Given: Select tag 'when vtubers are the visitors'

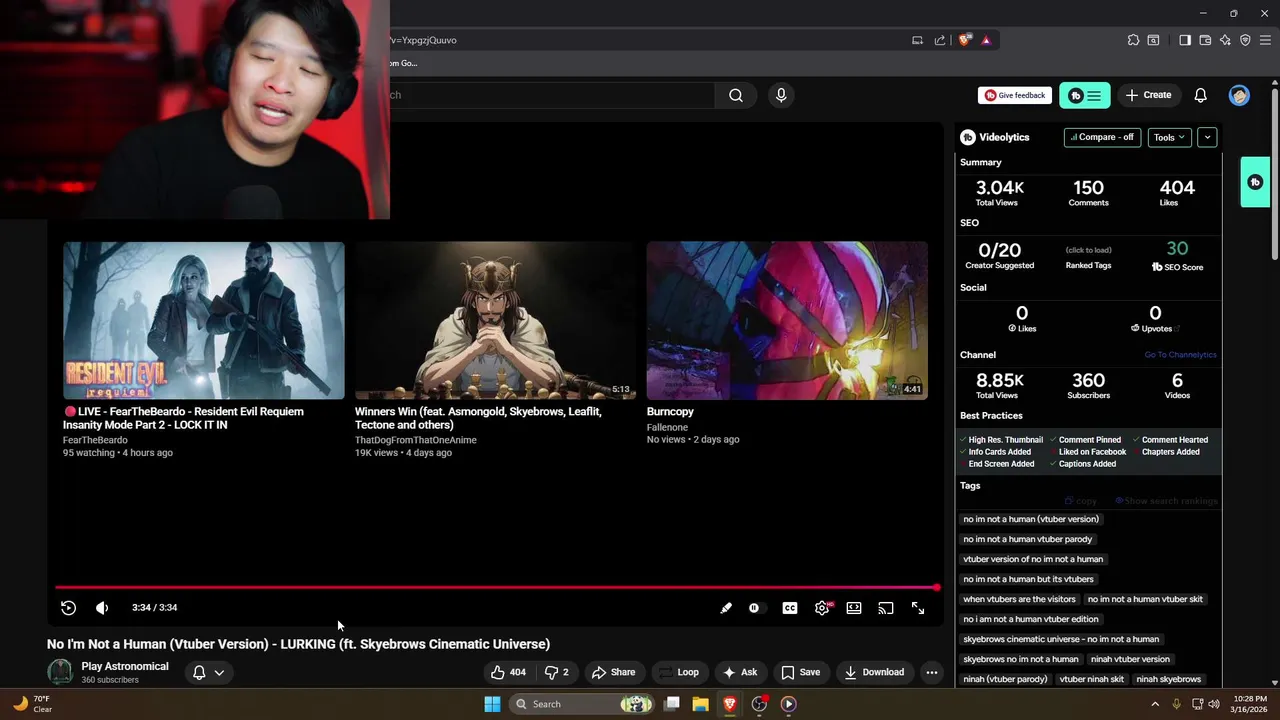Looking at the screenshot, I should click(1019, 599).
